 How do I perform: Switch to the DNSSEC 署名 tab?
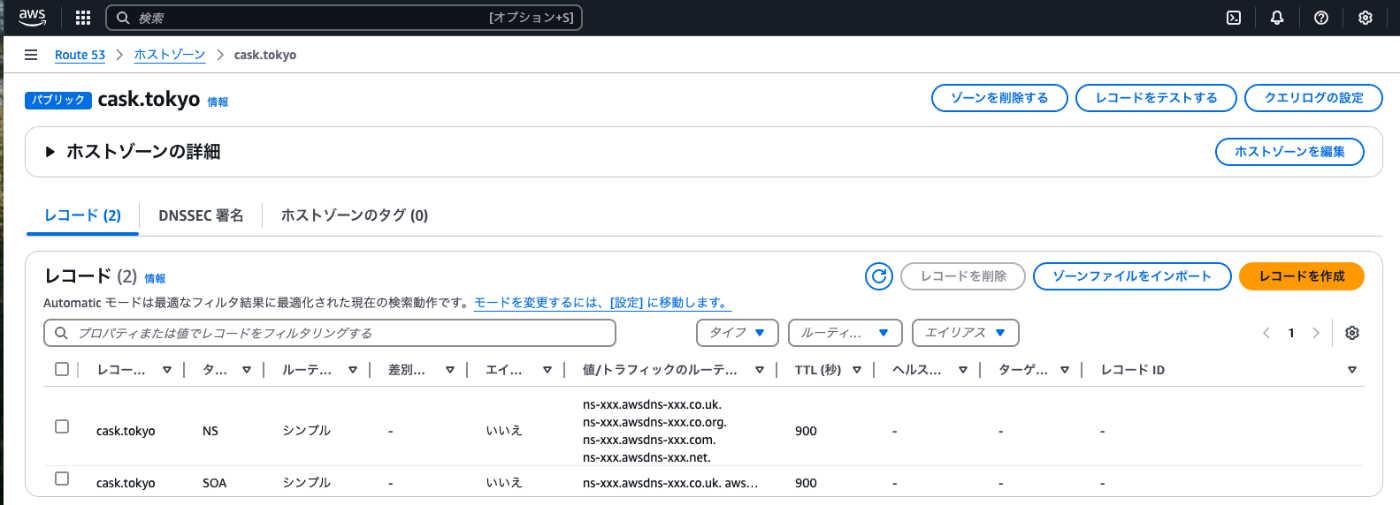(201, 215)
